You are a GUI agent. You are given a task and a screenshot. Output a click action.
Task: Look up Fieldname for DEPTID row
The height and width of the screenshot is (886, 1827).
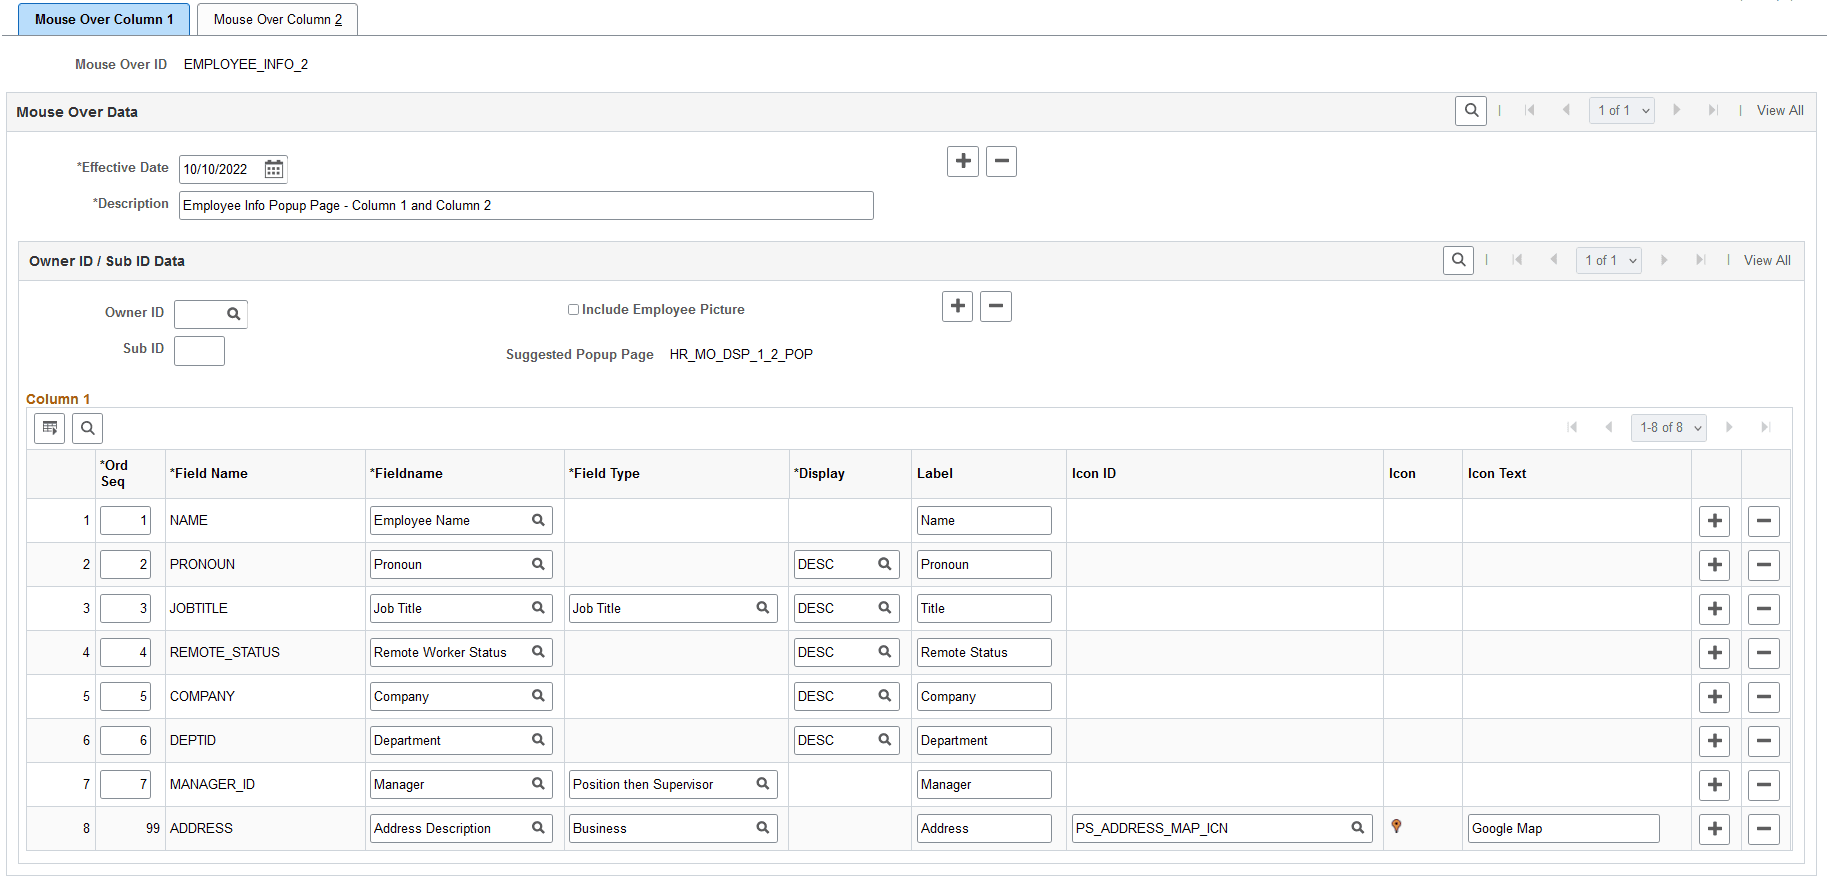(x=538, y=740)
